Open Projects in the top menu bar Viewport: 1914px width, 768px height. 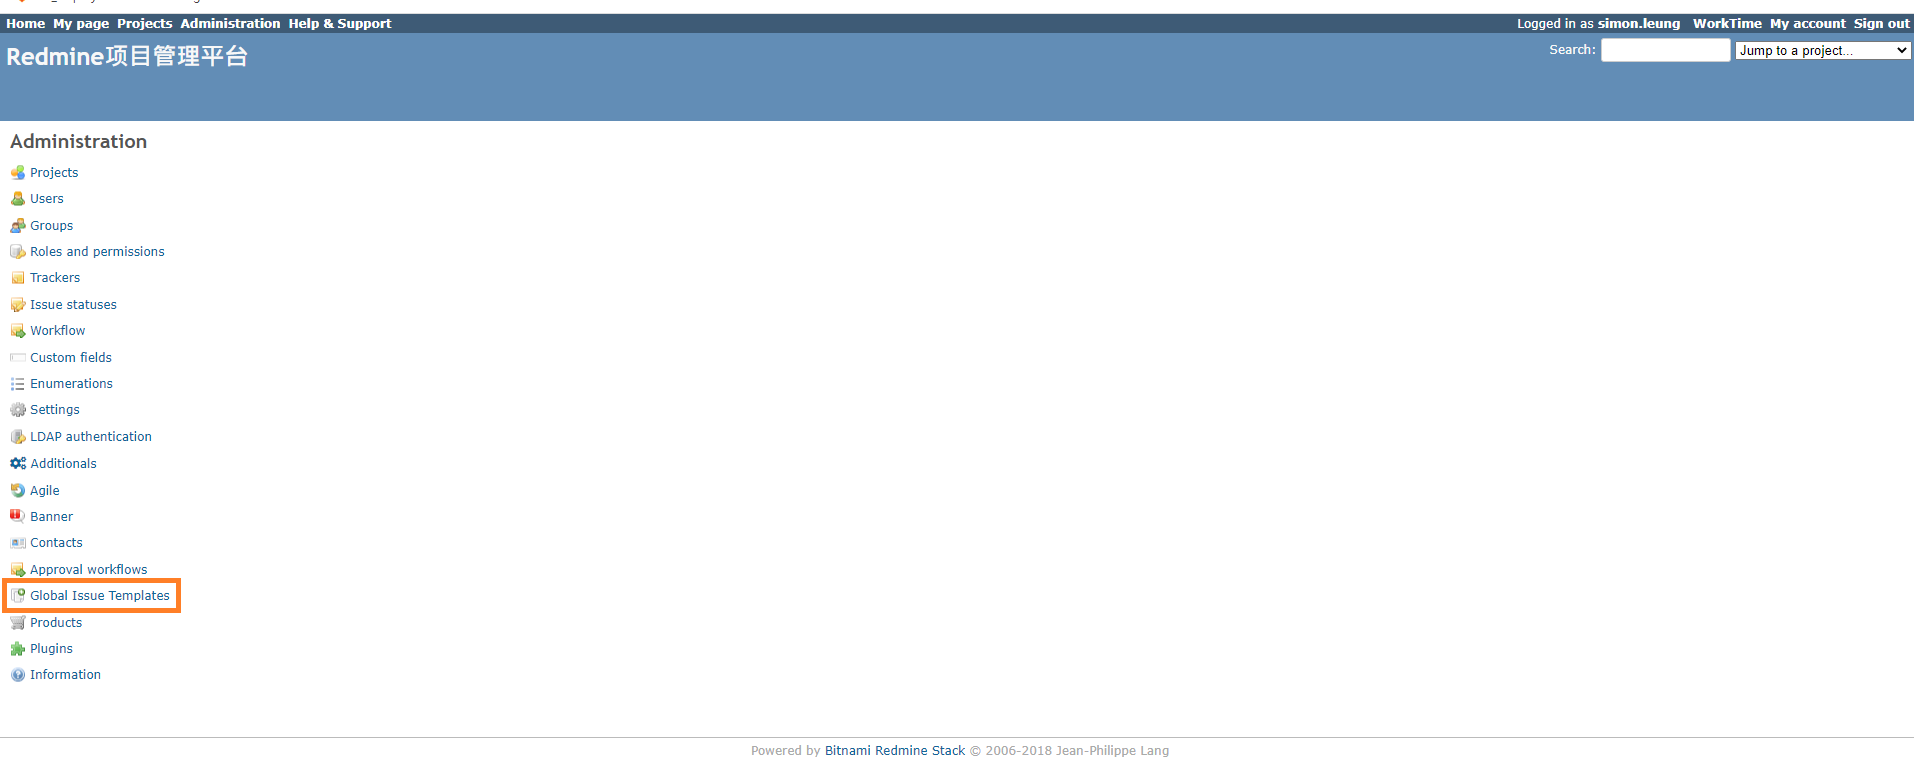point(145,23)
